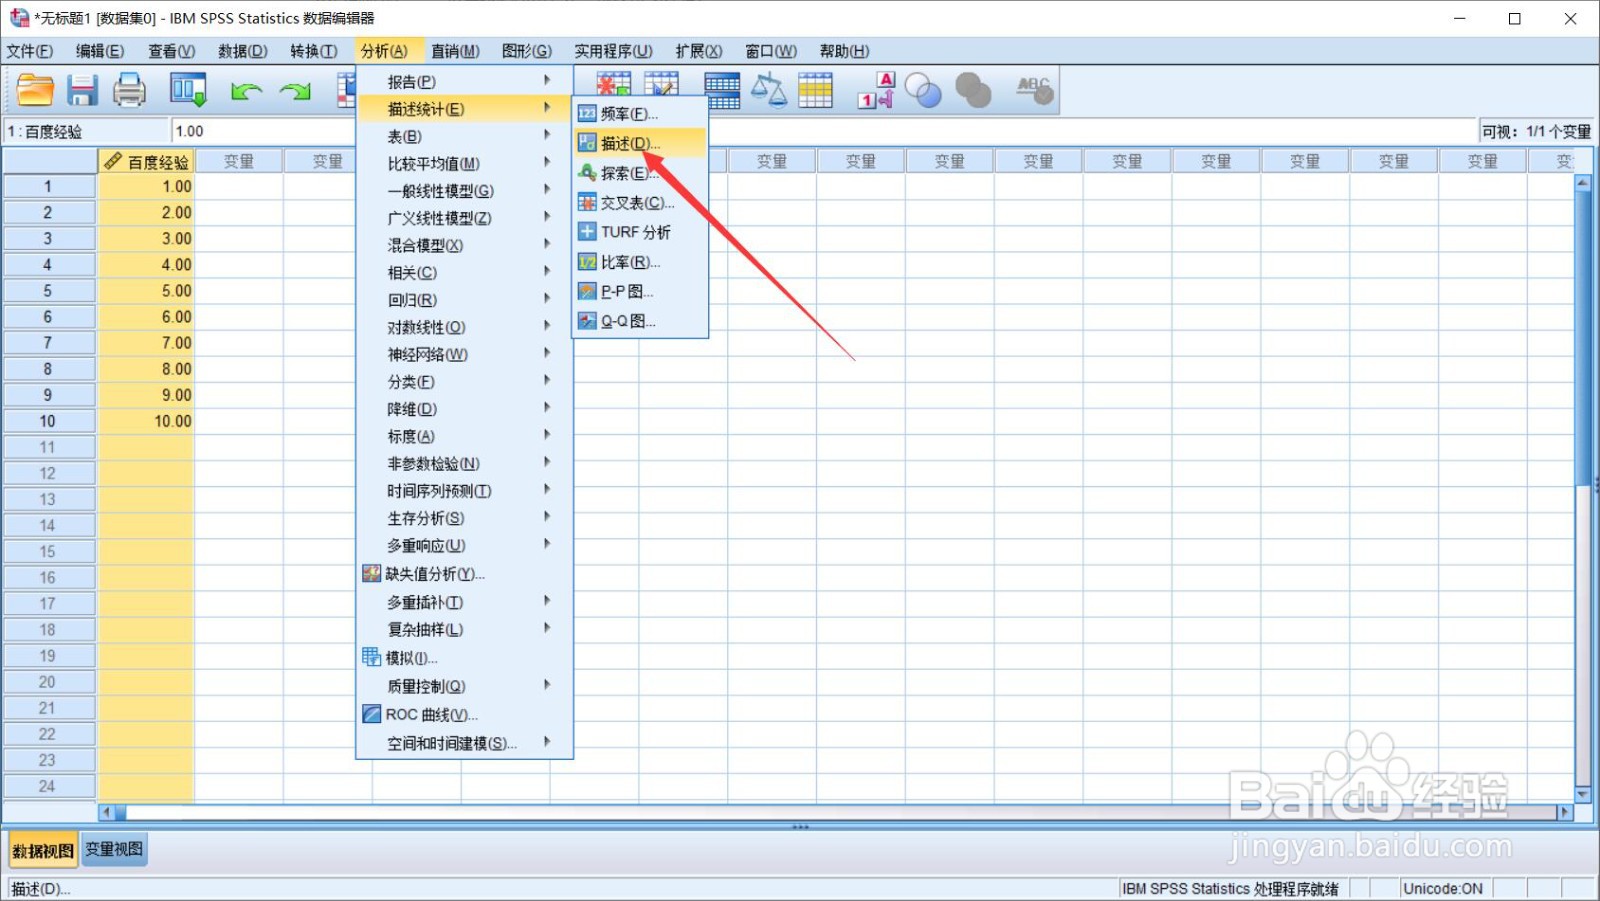This screenshot has width=1600, height=901.
Task: Expand 神经网络(W) submenu
Action: coord(464,354)
